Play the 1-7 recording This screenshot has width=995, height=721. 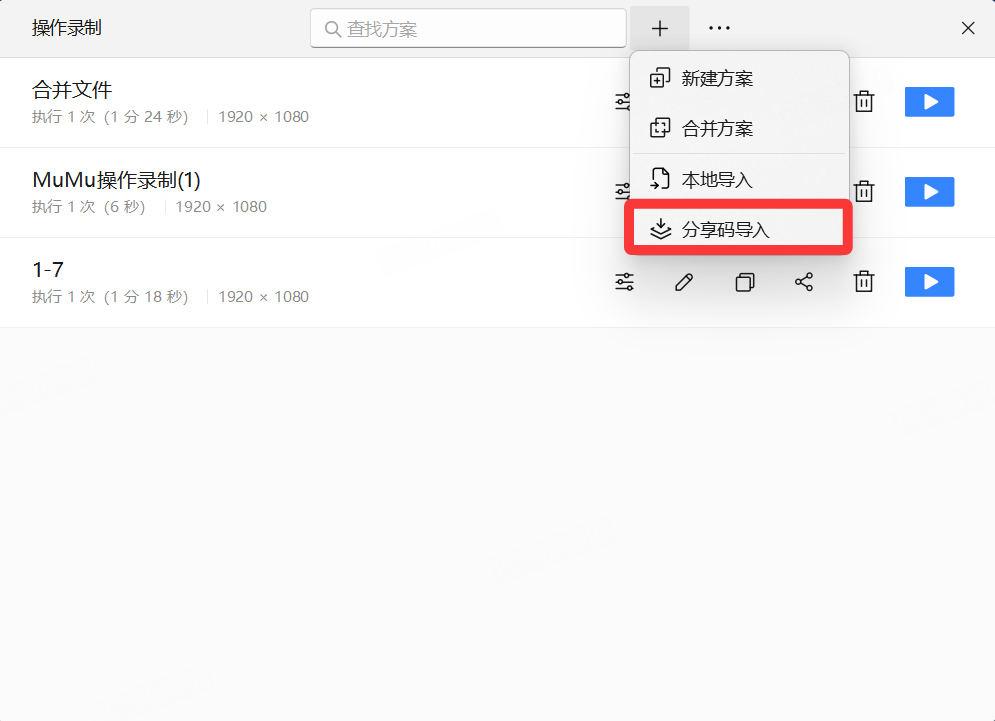(930, 282)
